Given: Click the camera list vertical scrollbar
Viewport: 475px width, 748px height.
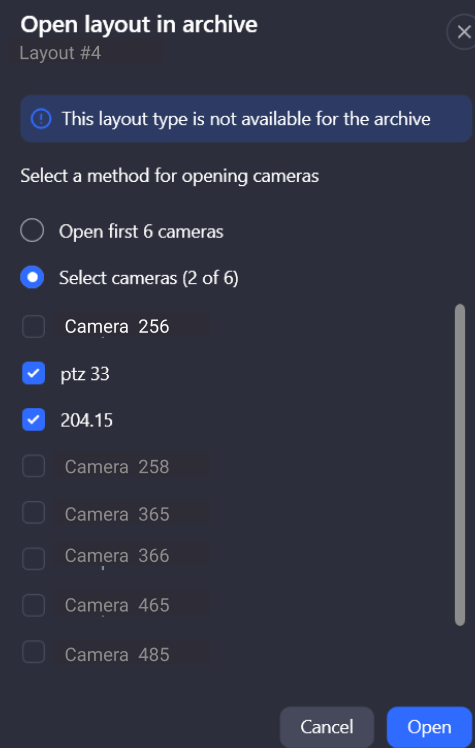Looking at the screenshot, I should click(460, 465).
